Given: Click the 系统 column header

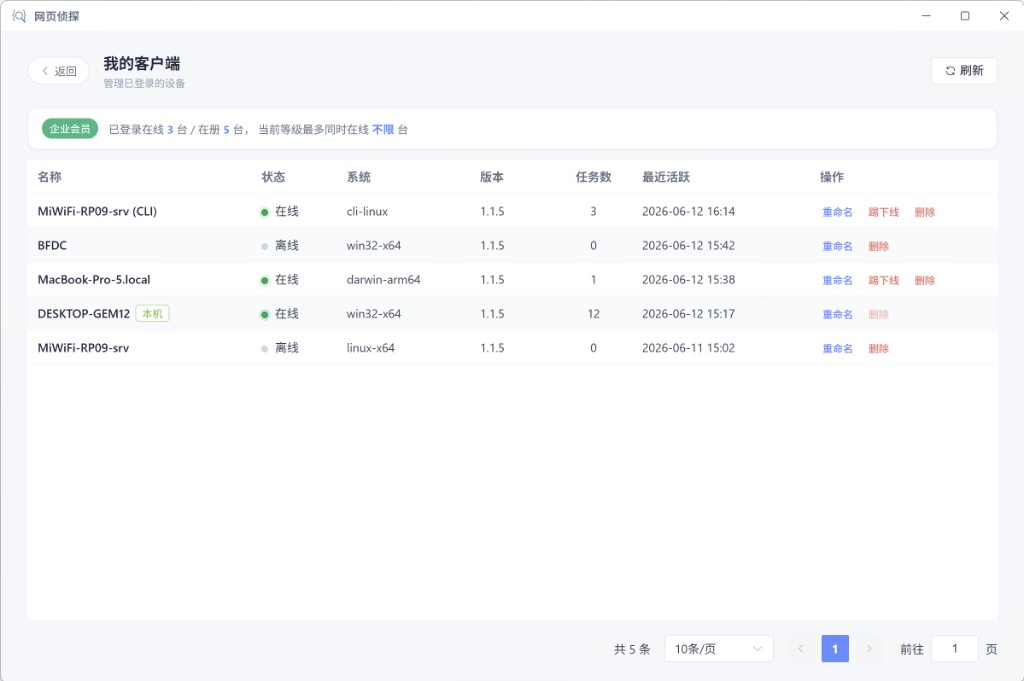Looking at the screenshot, I should tap(359, 177).
